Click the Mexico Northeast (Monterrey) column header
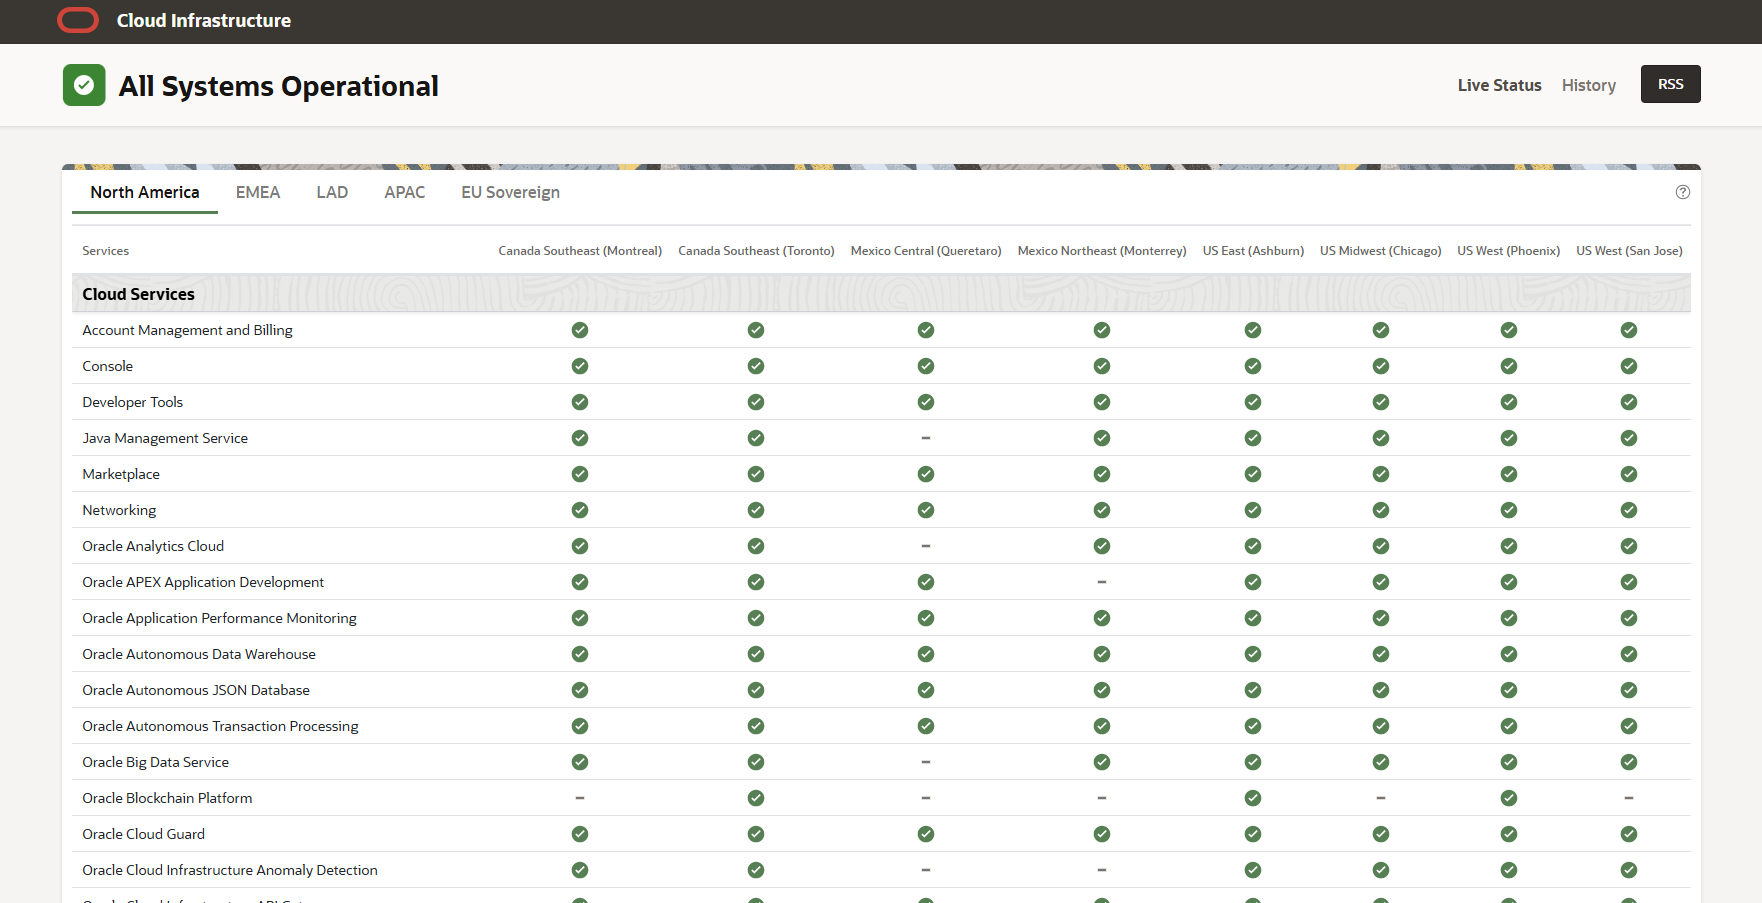Image resolution: width=1762 pixels, height=903 pixels. (1102, 251)
